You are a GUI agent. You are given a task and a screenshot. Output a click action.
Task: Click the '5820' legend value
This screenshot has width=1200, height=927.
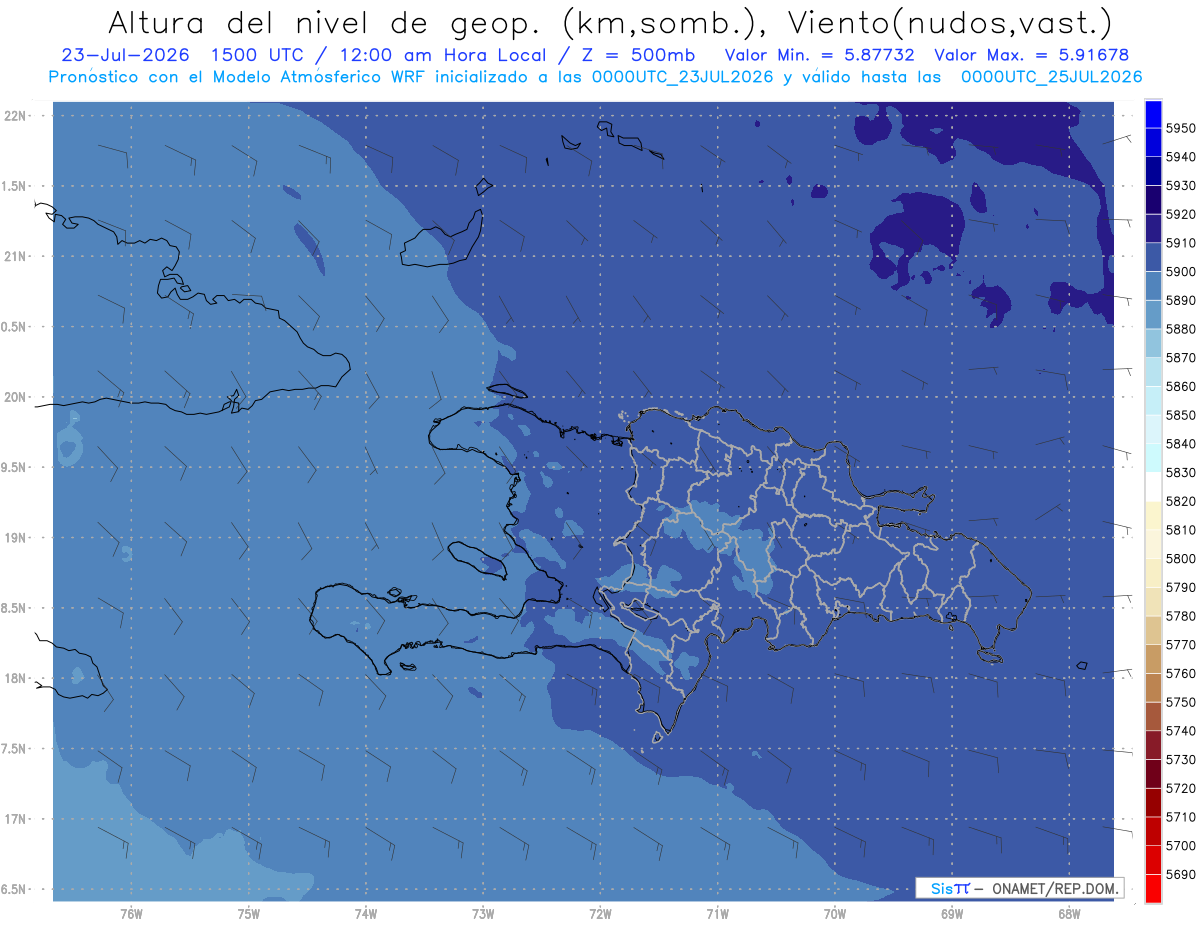[x=1181, y=501]
